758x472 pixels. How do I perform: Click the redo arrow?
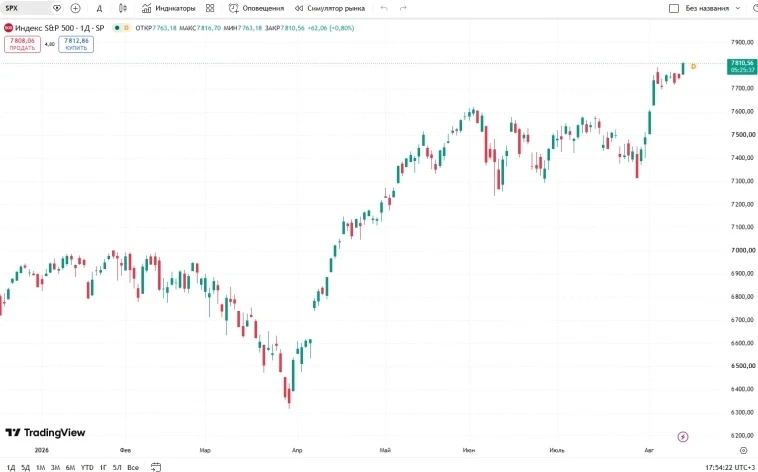pos(403,8)
